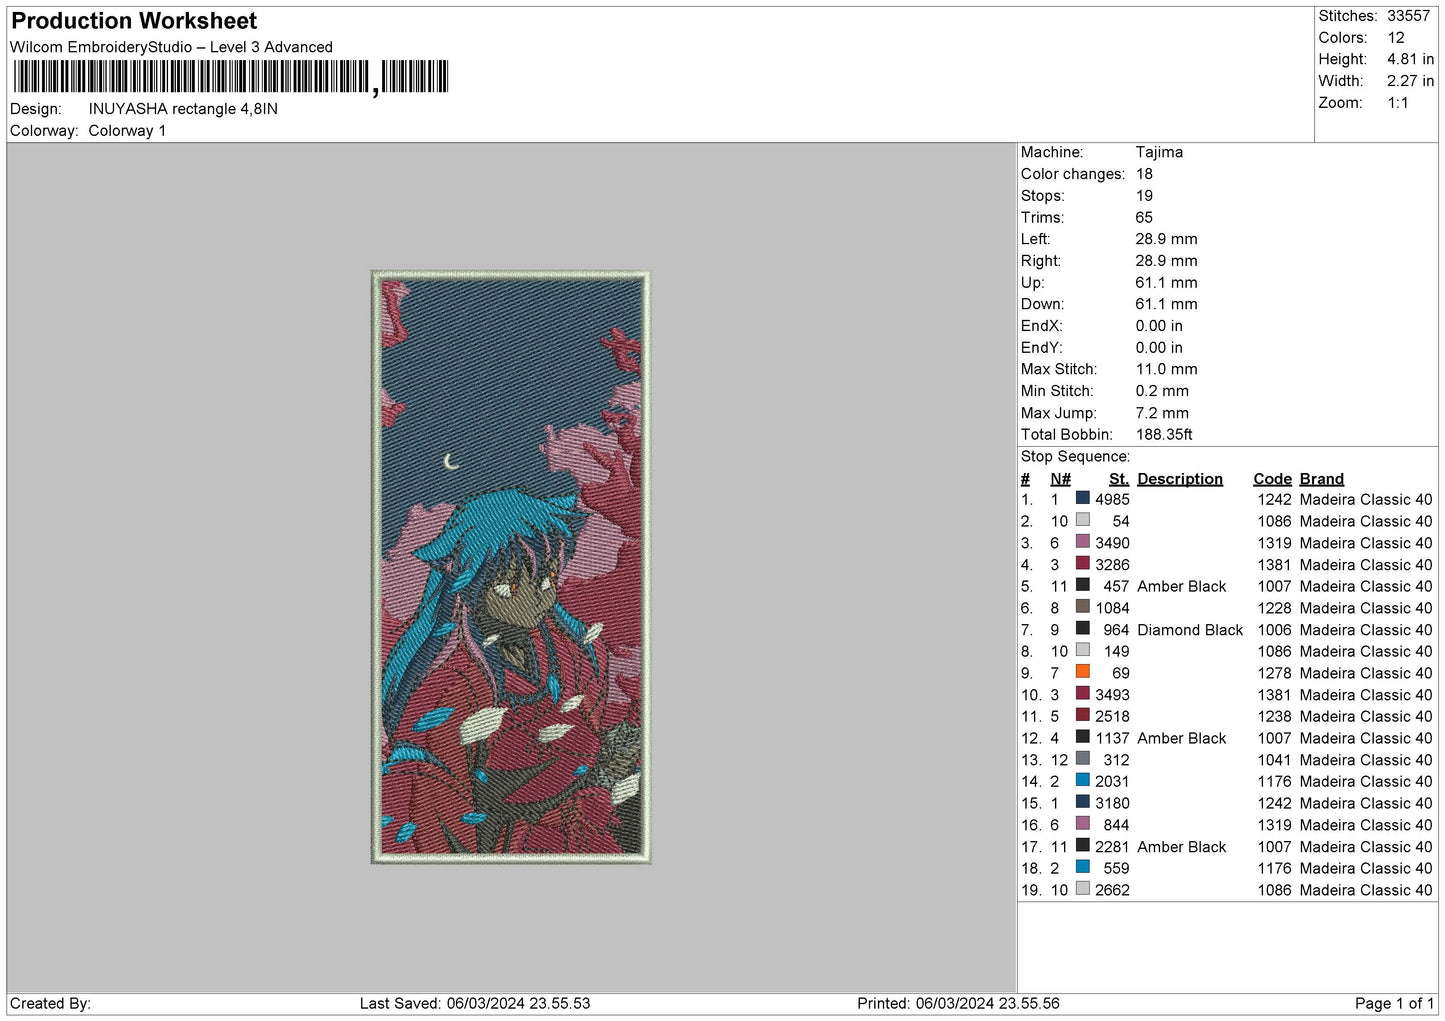
Task: Click the 'Brand' column header
Action: (1321, 479)
